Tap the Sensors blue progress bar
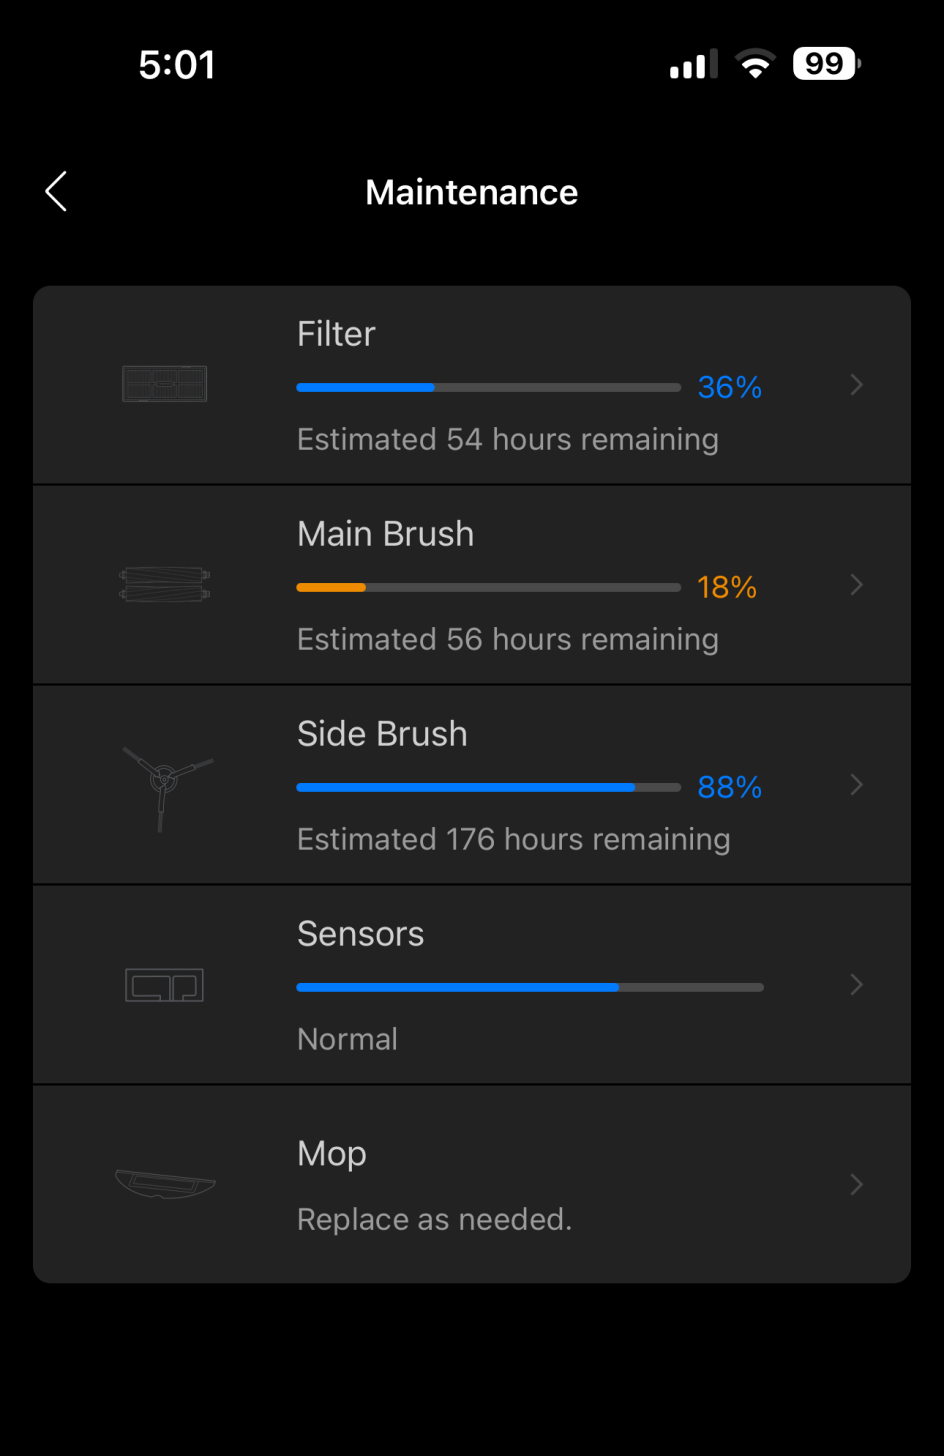944x1456 pixels. (530, 987)
